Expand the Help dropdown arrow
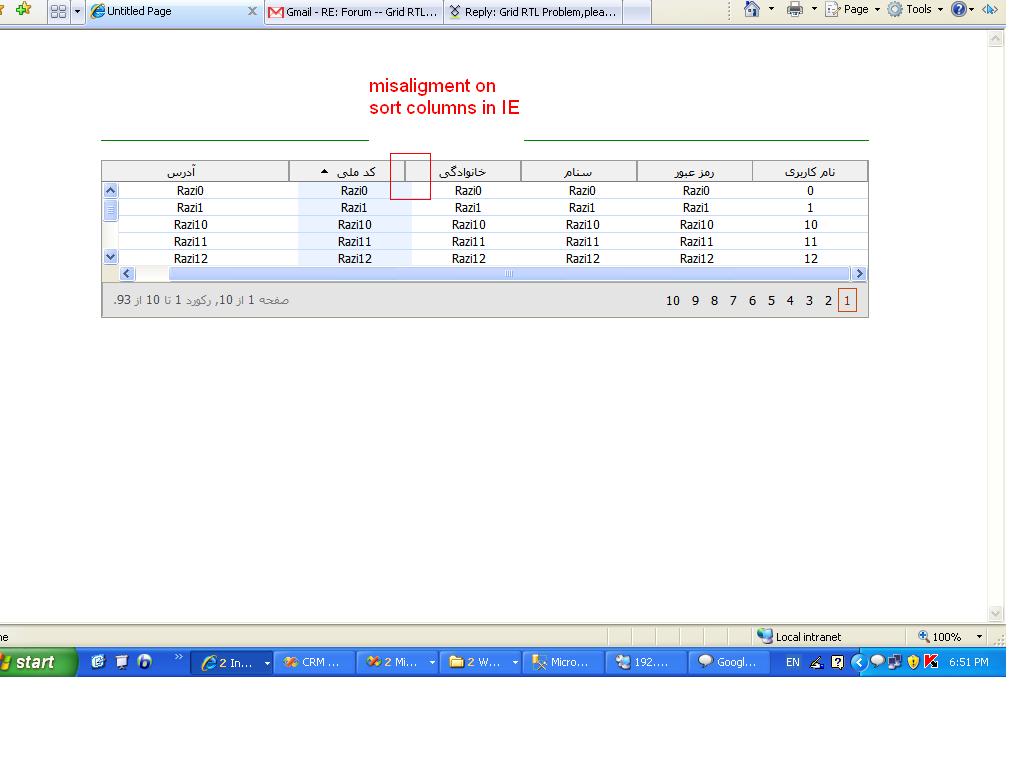This screenshot has width=1024, height=768. pyautogui.click(x=972, y=9)
